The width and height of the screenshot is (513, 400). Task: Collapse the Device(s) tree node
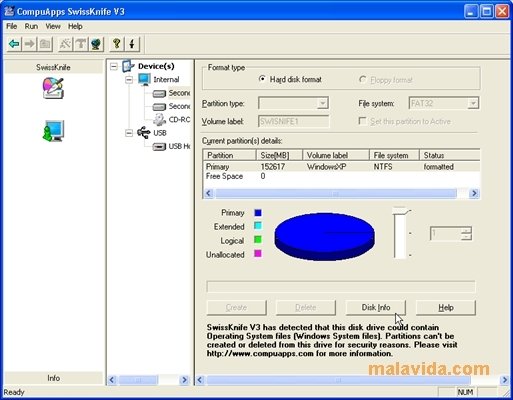114,67
